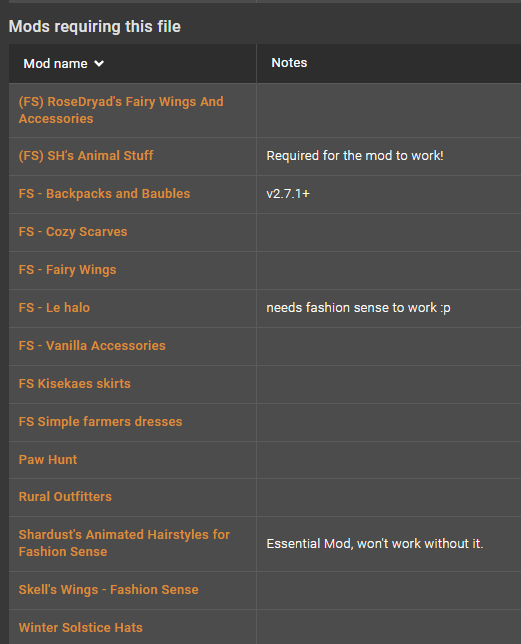Click the 'Required for the mod to work!' note

355,156
